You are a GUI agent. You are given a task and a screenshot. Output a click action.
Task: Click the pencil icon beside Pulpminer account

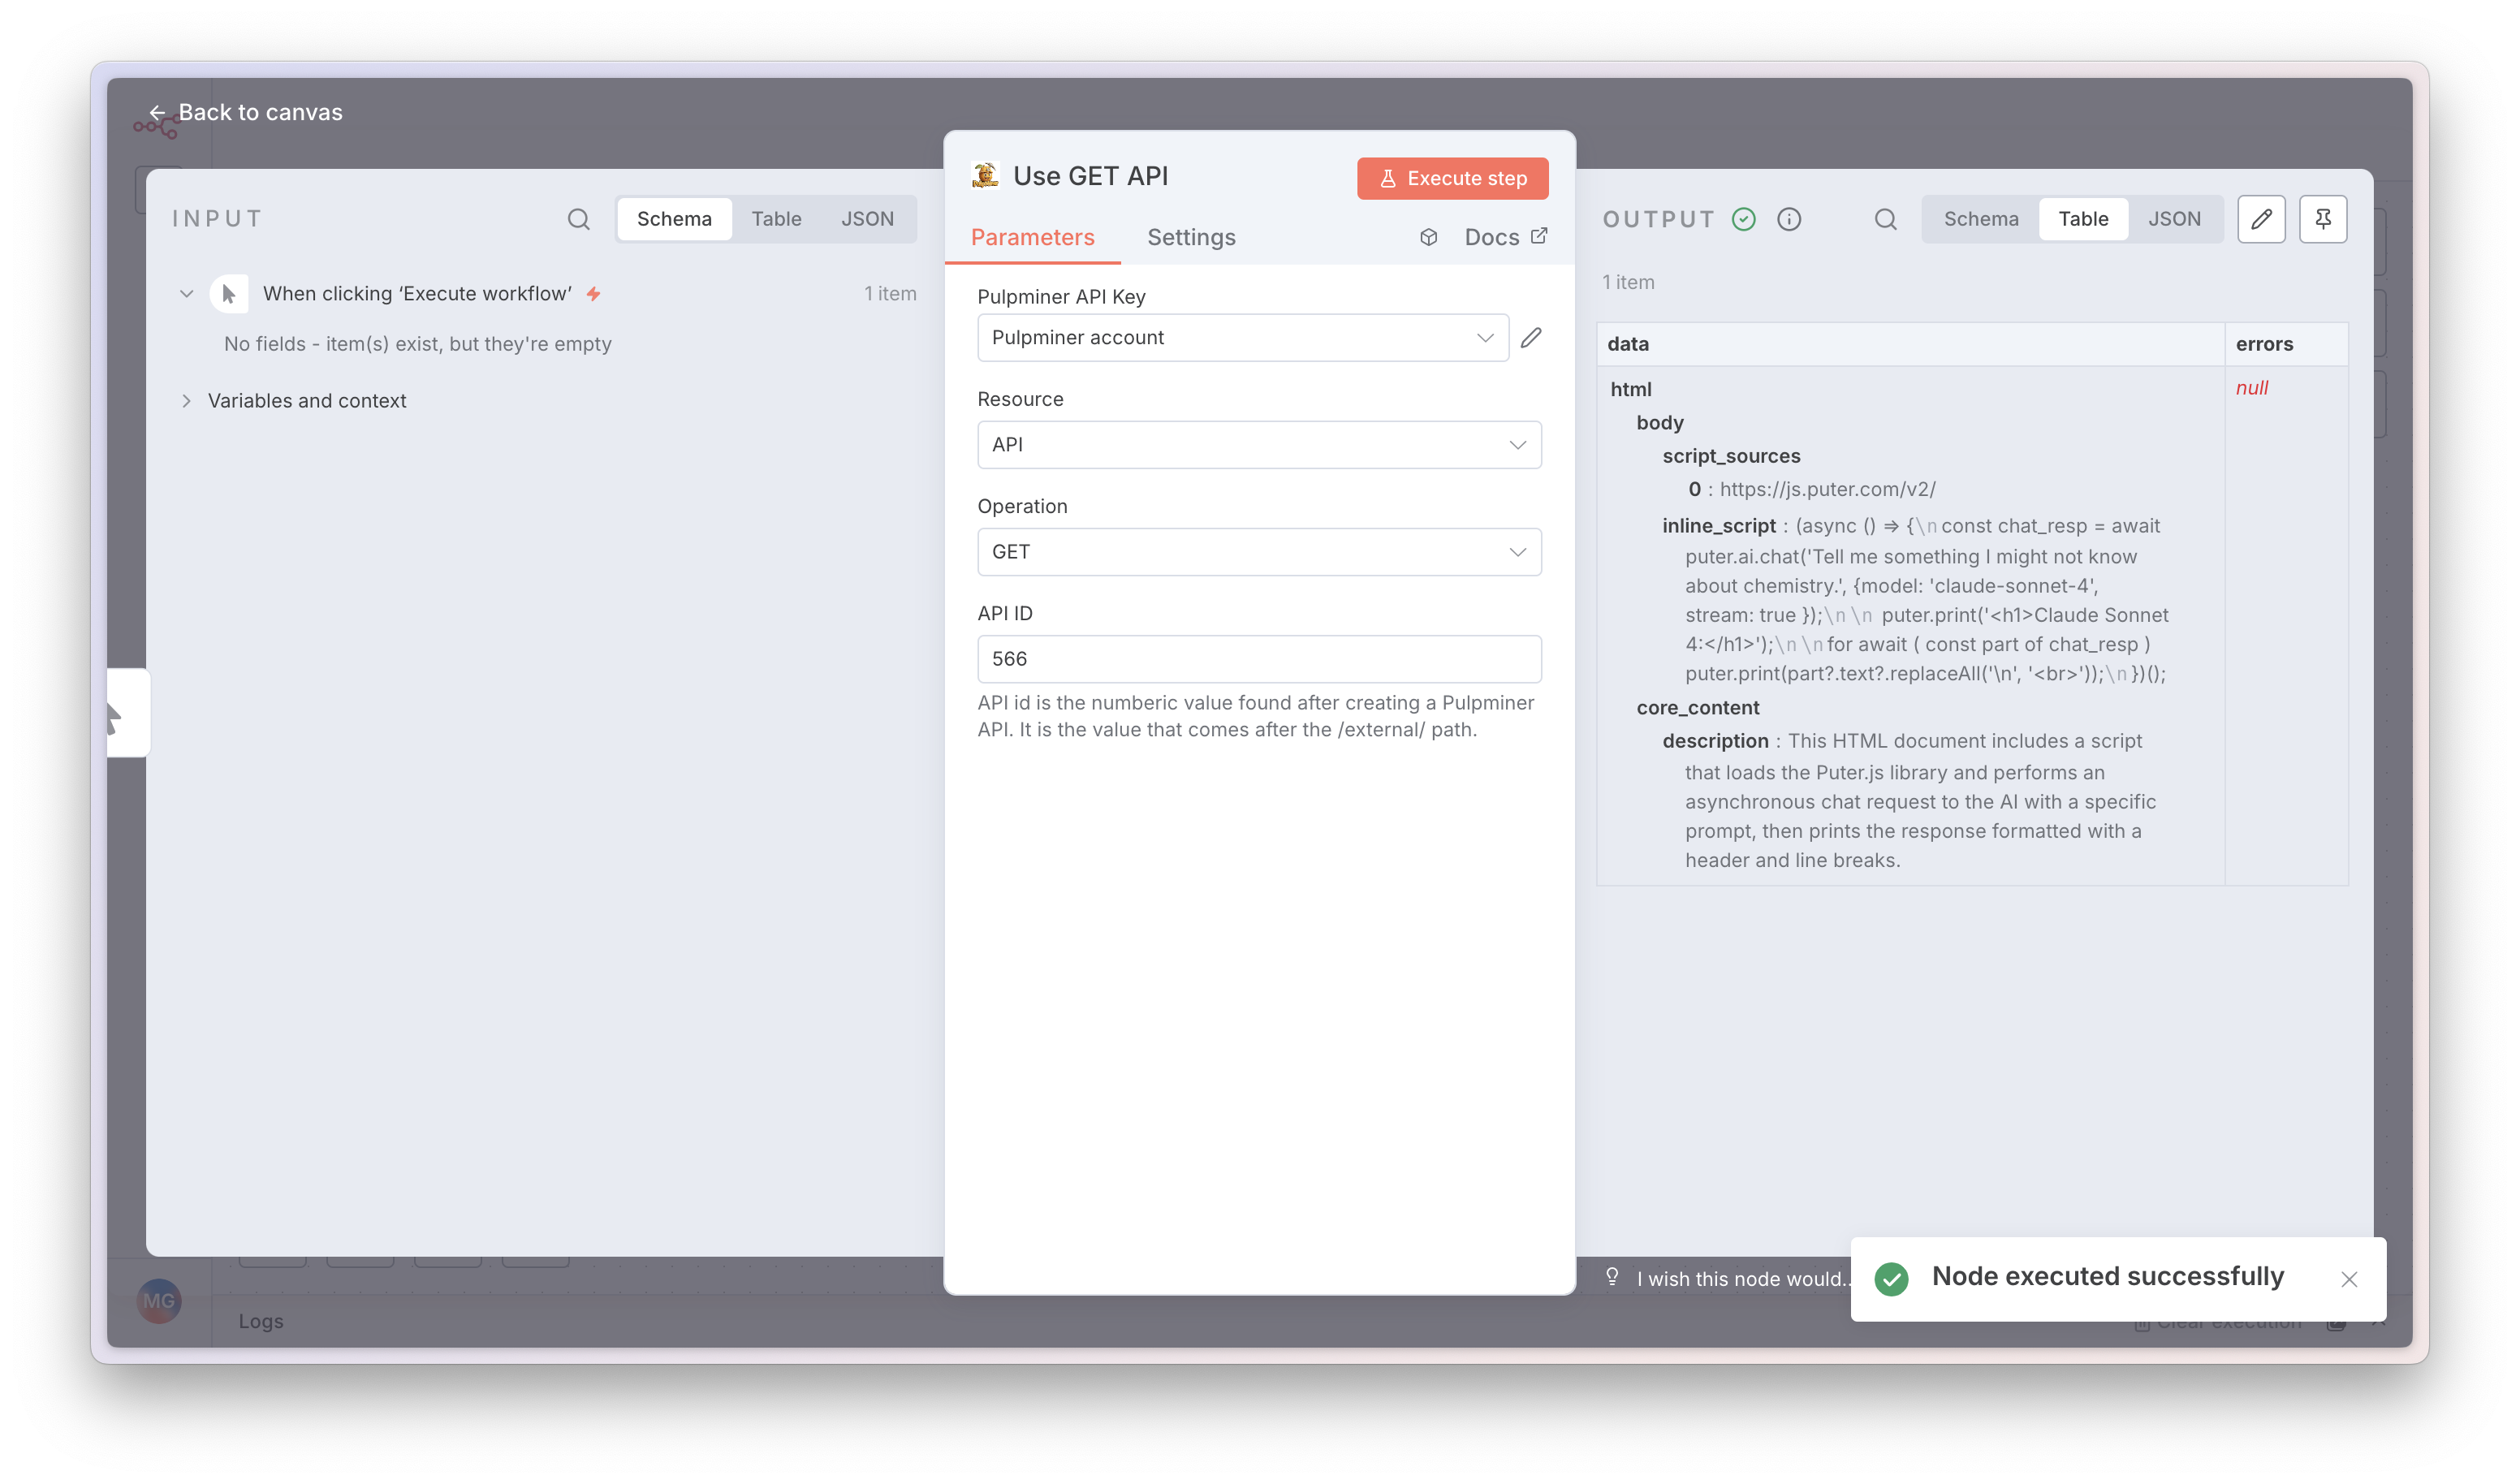point(1532,338)
